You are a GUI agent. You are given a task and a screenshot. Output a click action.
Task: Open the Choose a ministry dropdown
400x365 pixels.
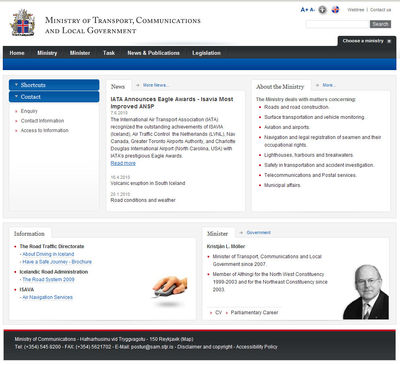(x=367, y=41)
